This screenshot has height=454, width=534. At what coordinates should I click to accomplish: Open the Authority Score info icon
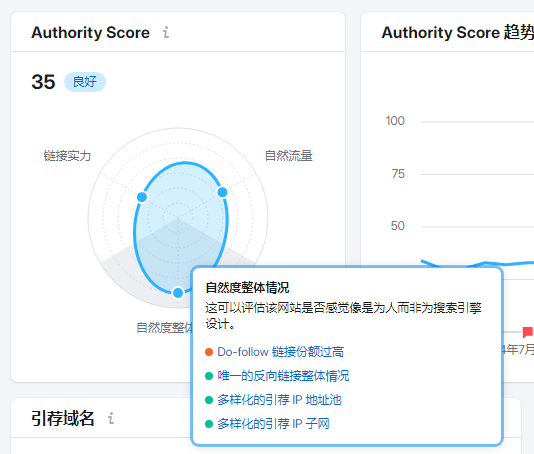point(166,33)
